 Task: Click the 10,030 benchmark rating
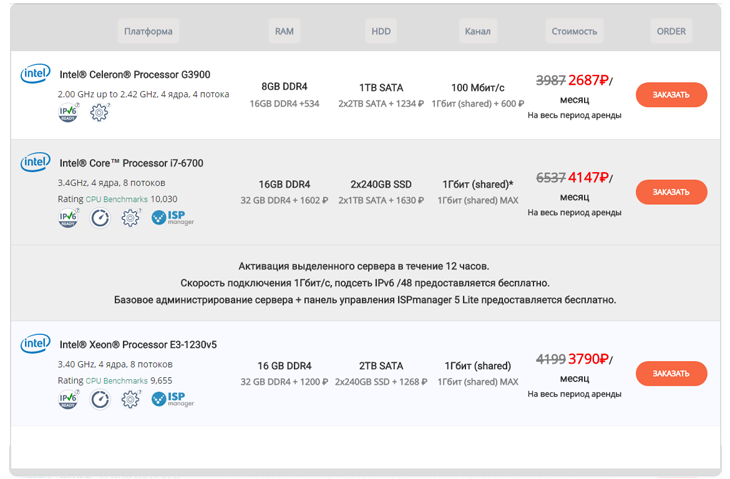pos(164,199)
